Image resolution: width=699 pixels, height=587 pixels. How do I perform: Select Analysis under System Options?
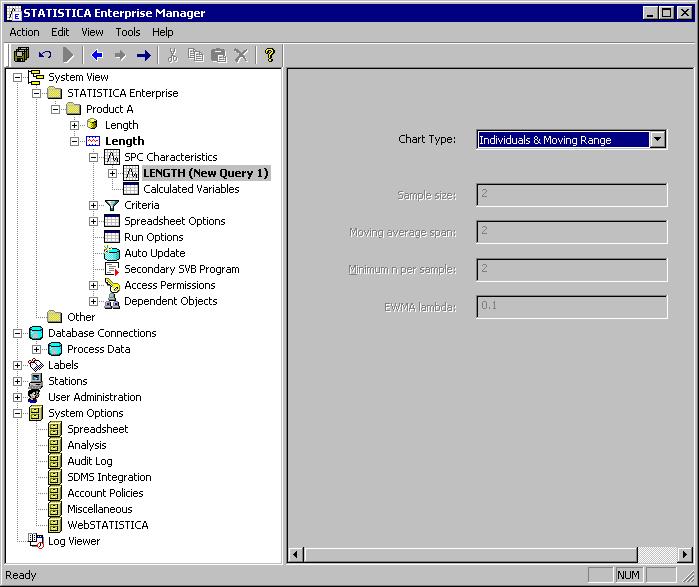(x=87, y=445)
